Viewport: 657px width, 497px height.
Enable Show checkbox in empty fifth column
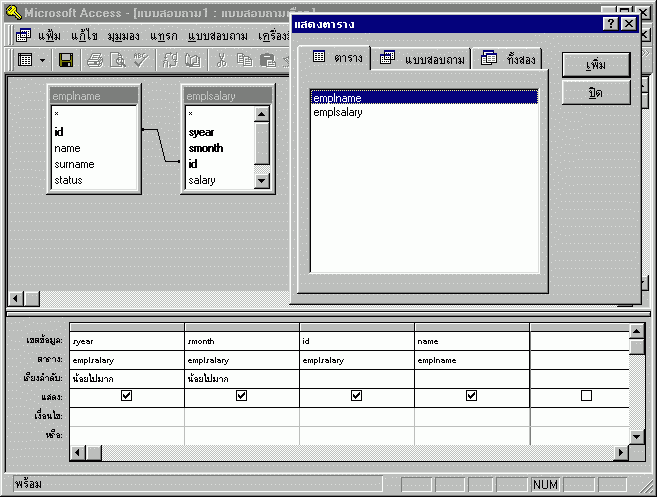pyautogui.click(x=586, y=396)
